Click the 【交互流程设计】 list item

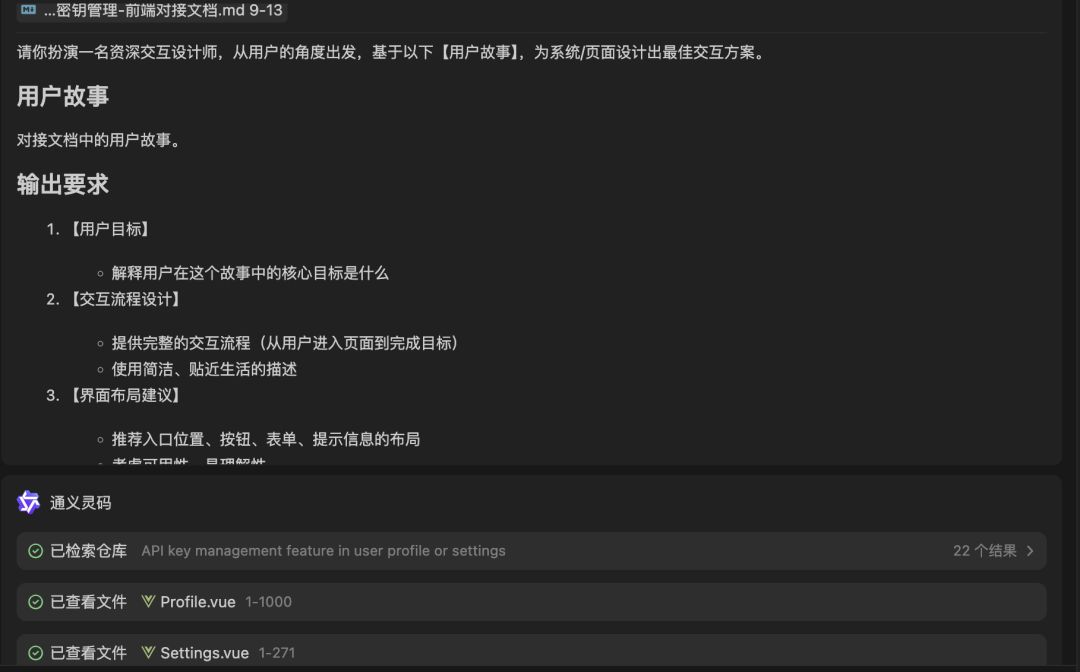tap(126, 300)
